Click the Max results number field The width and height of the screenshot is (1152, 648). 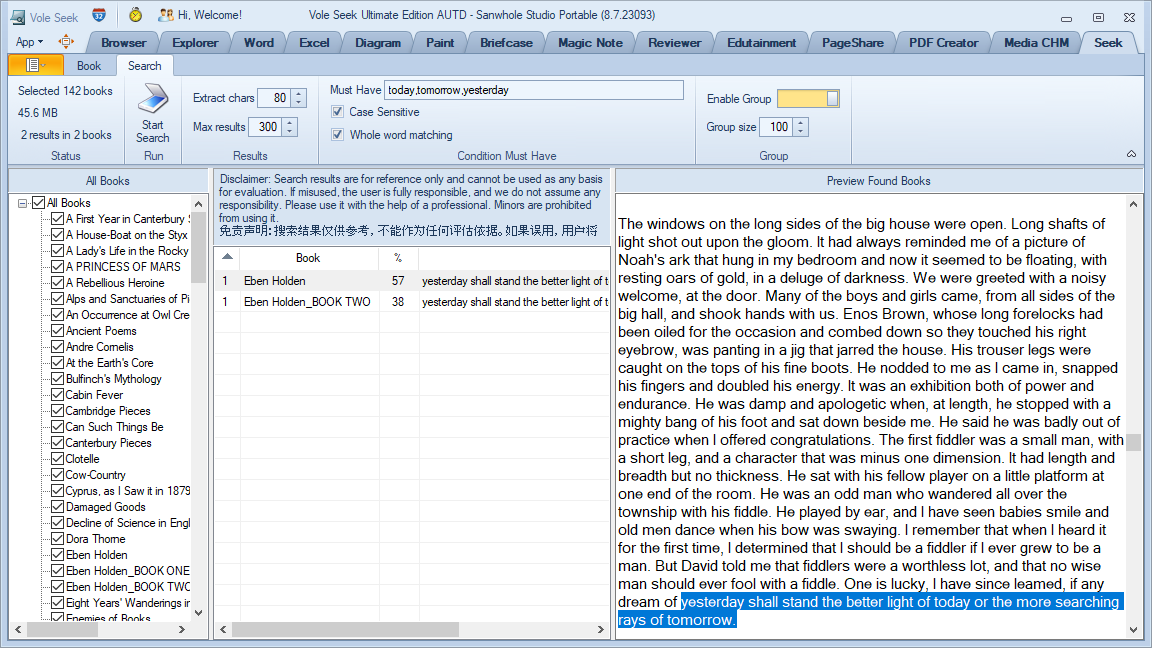click(266, 127)
